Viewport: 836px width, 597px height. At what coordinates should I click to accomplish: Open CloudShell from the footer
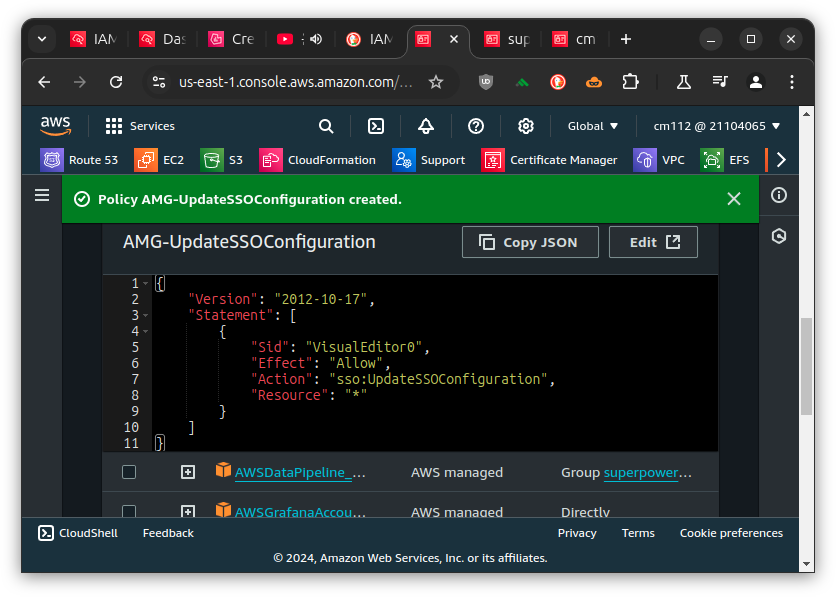point(78,533)
